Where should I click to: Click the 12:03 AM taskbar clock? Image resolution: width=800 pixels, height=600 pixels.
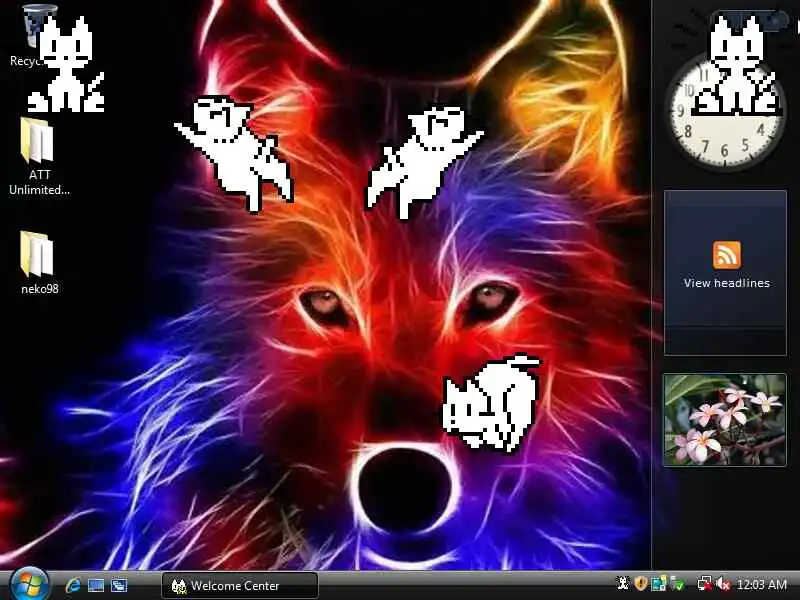point(761,584)
